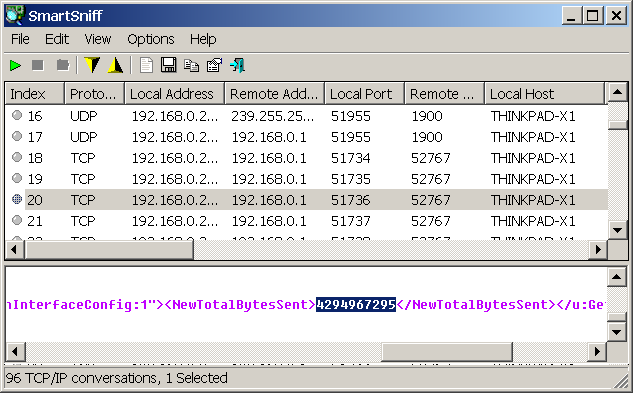Click highlighted value 4294967295 in data pane
Image resolution: width=633 pixels, height=393 pixels.
pos(356,305)
